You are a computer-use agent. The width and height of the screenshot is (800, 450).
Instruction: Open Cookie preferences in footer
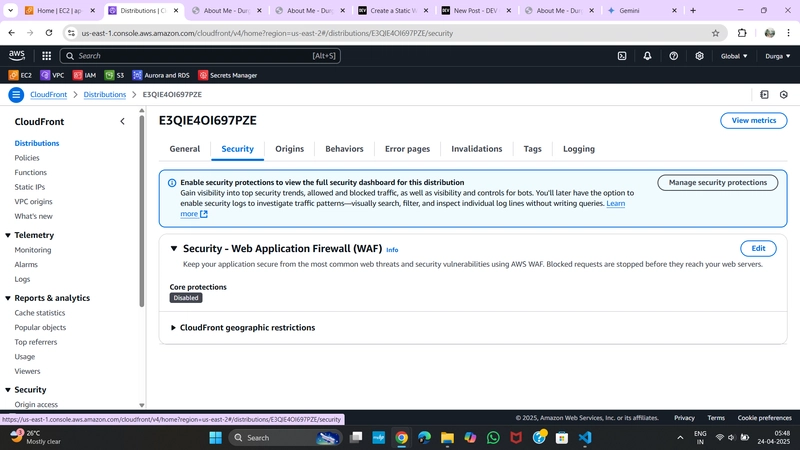tap(764, 418)
